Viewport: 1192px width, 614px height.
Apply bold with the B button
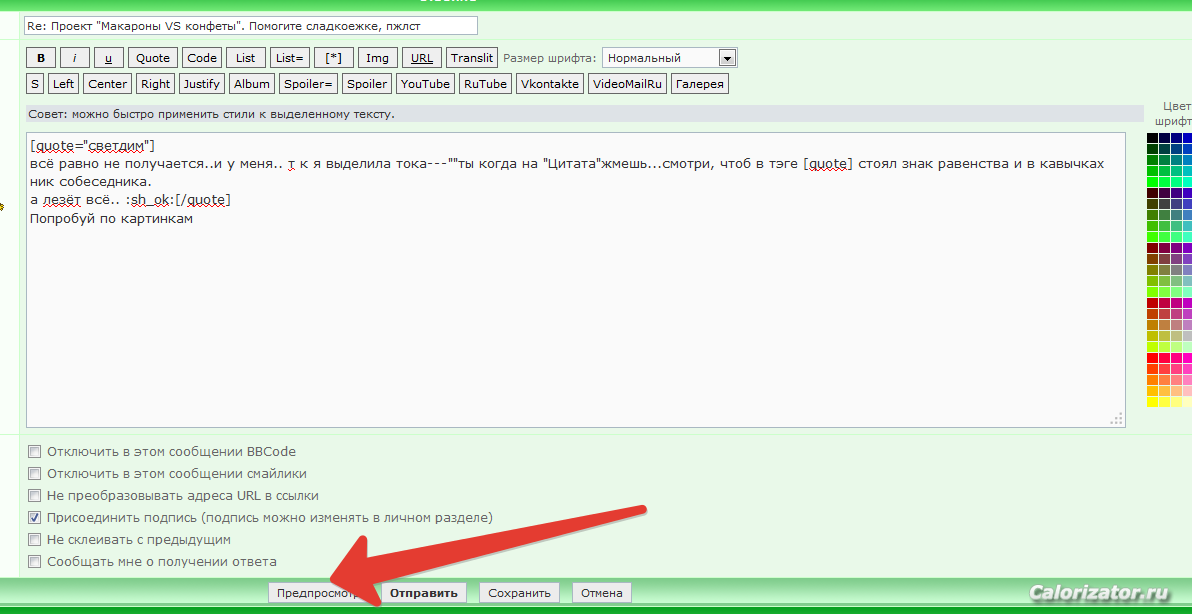coord(41,58)
